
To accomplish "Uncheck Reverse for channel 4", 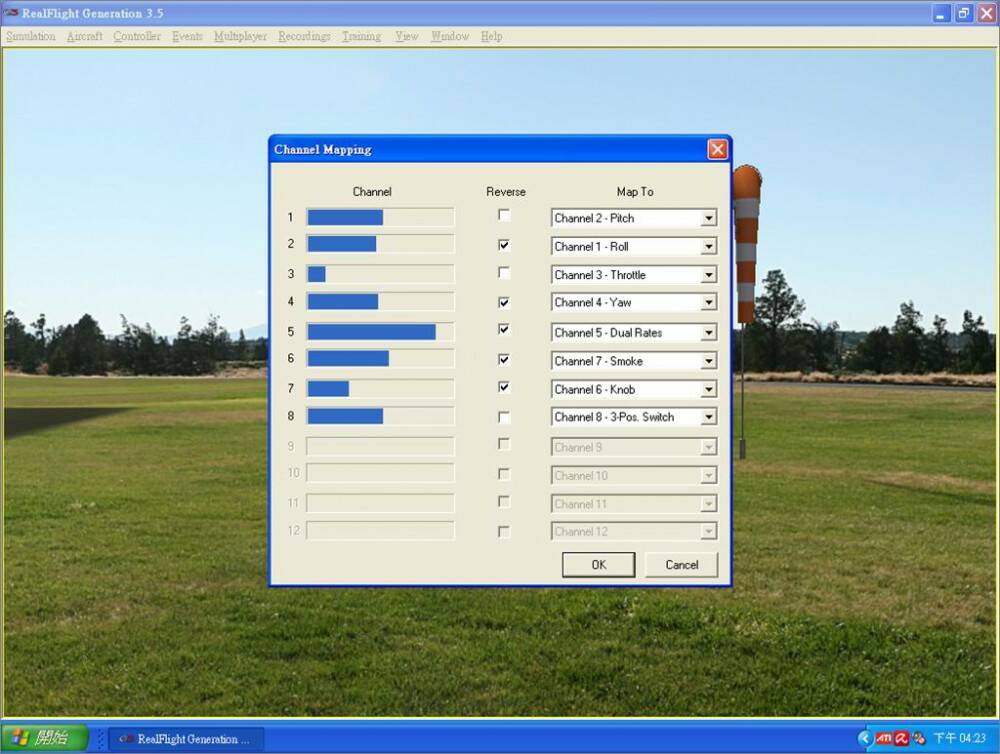I will (x=504, y=302).
